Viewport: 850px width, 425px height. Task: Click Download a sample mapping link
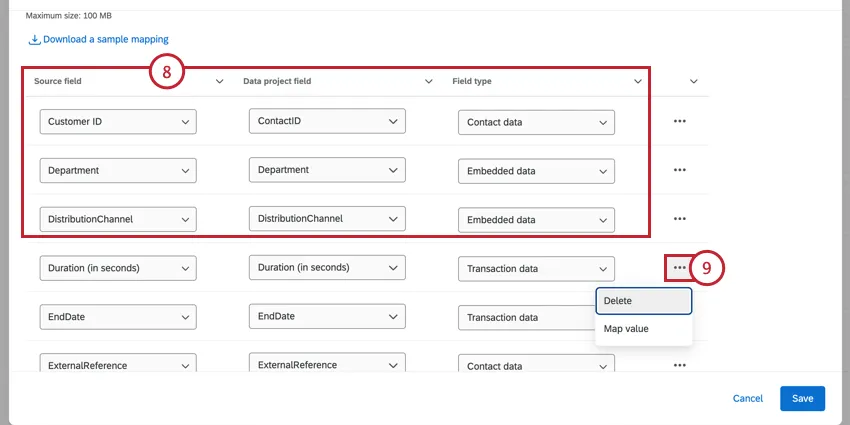(x=105, y=40)
